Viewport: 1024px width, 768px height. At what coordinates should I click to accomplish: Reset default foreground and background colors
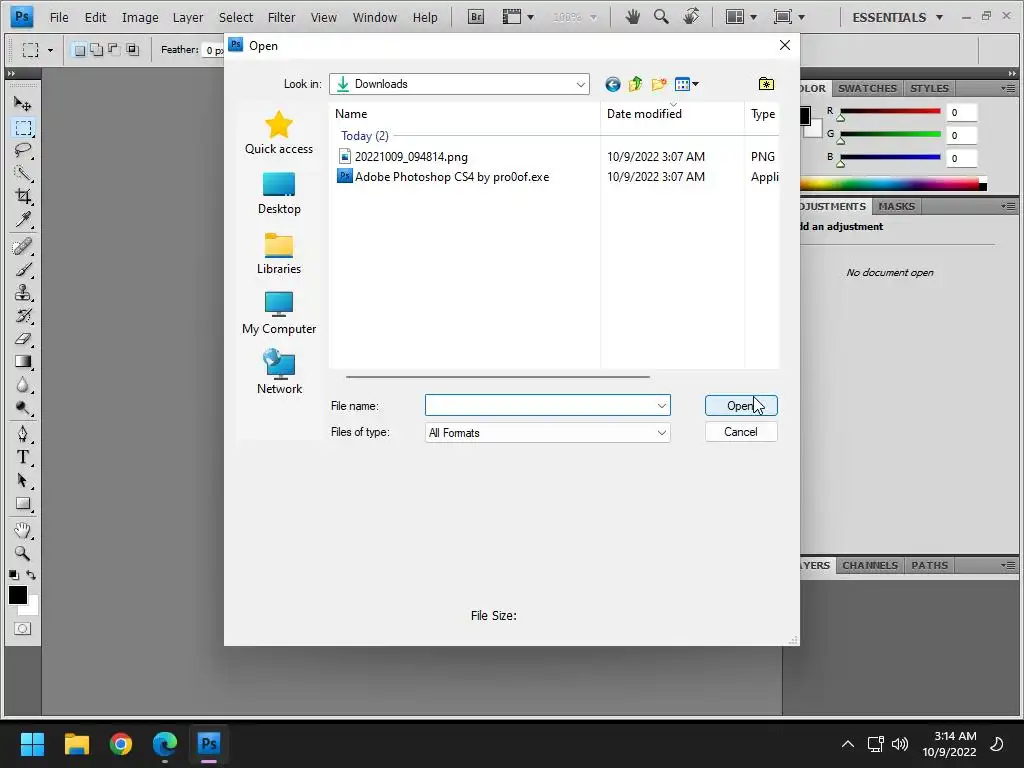click(14, 575)
